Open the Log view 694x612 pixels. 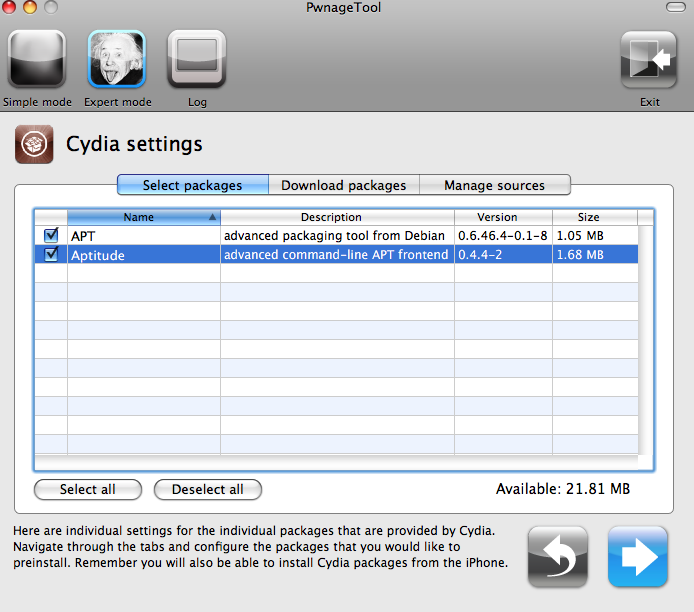tap(196, 61)
